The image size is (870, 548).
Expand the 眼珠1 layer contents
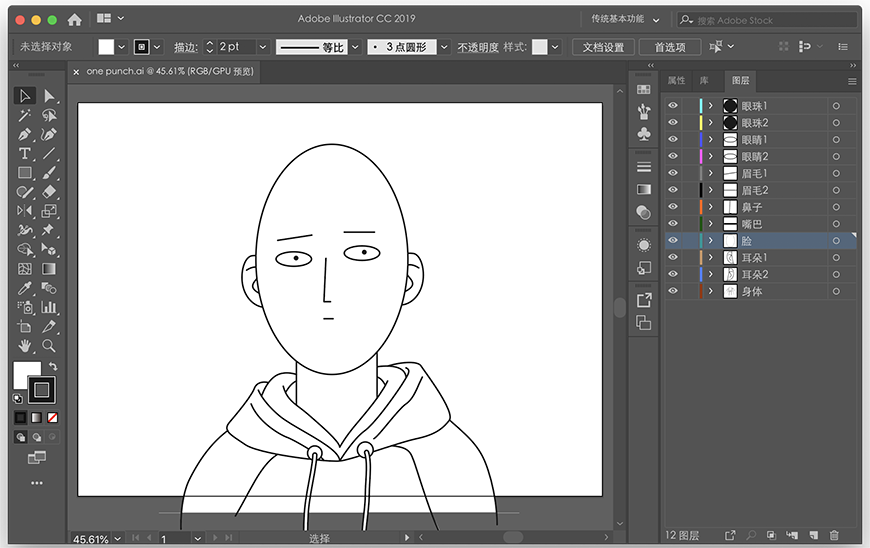click(x=711, y=105)
